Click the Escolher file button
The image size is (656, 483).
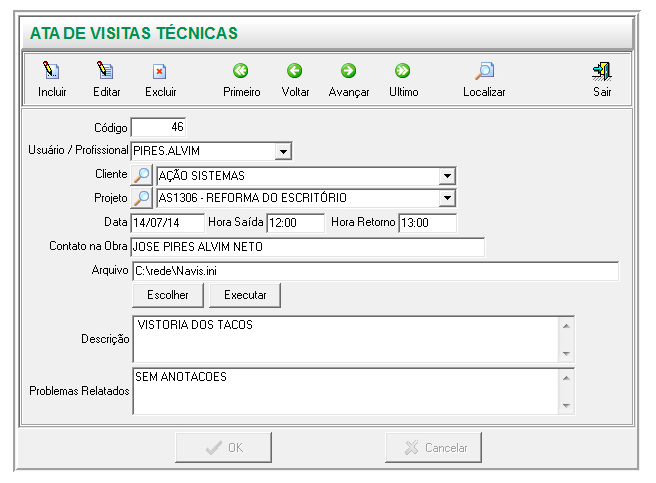(x=168, y=295)
